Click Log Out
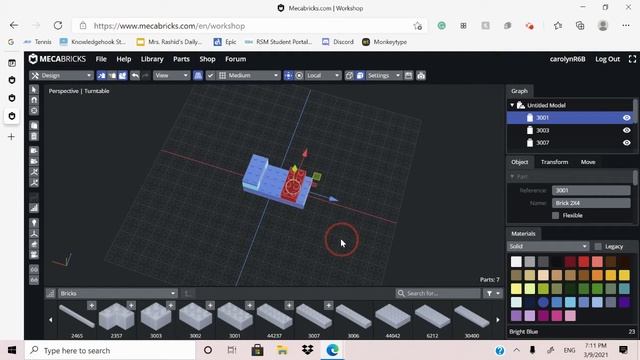The width and height of the screenshot is (640, 360). click(x=607, y=59)
